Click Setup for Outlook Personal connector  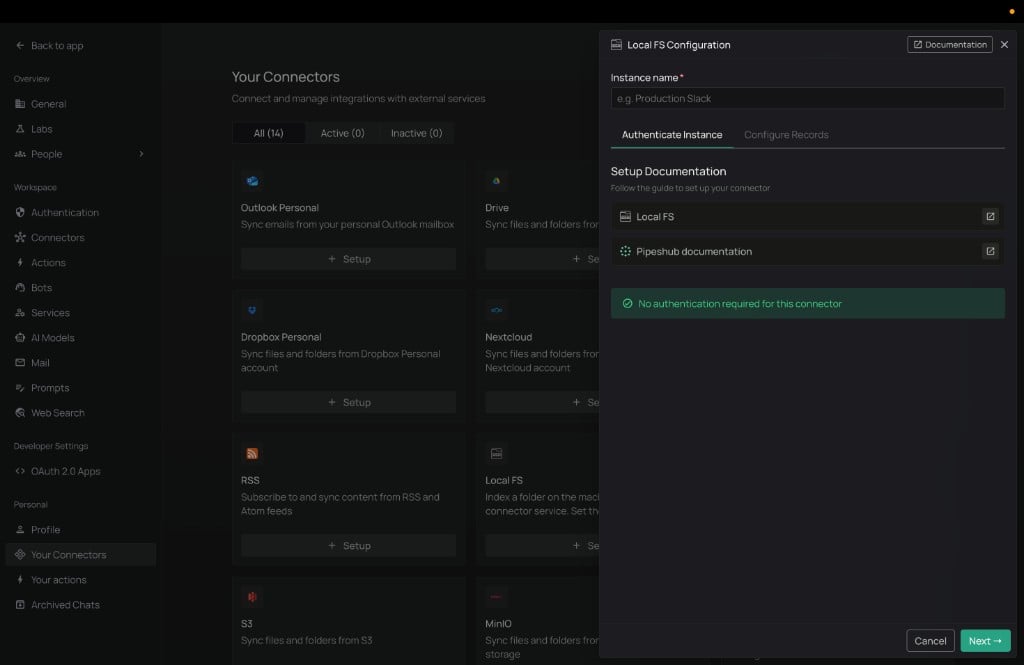pyautogui.click(x=348, y=259)
